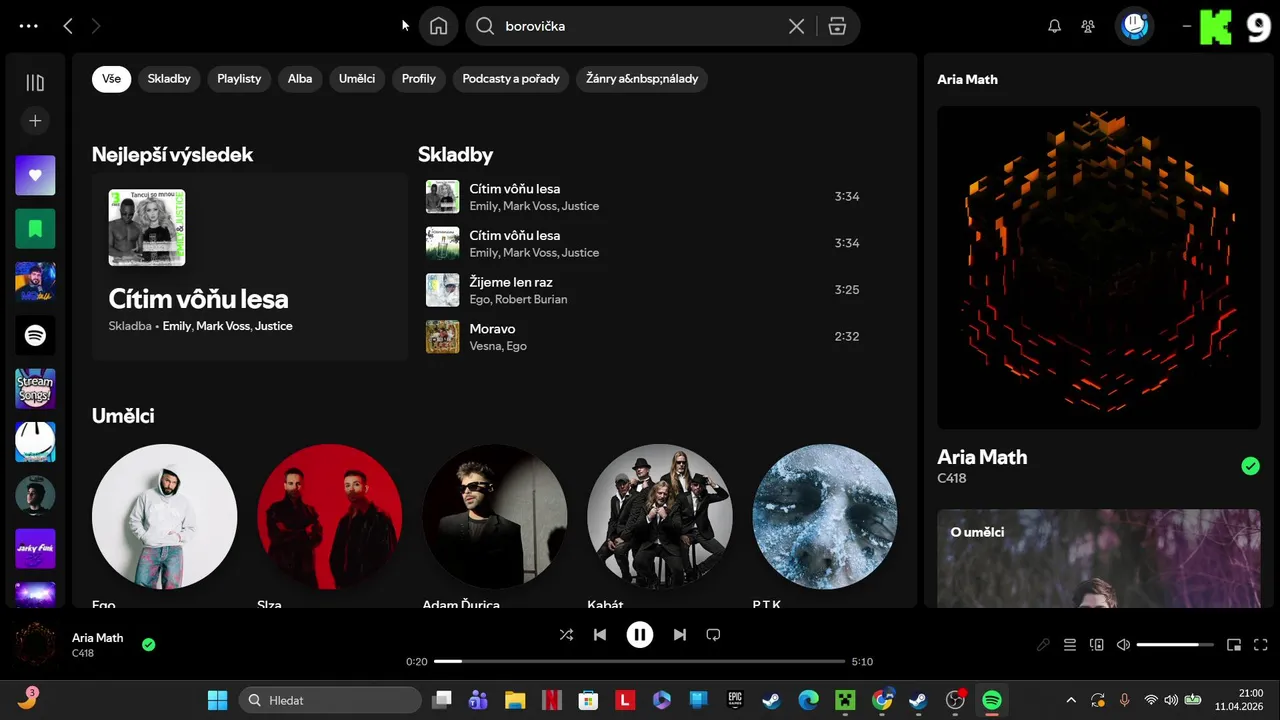The height and width of the screenshot is (720, 1280).
Task: Open Netflix from the taskbar
Action: [x=551, y=700]
